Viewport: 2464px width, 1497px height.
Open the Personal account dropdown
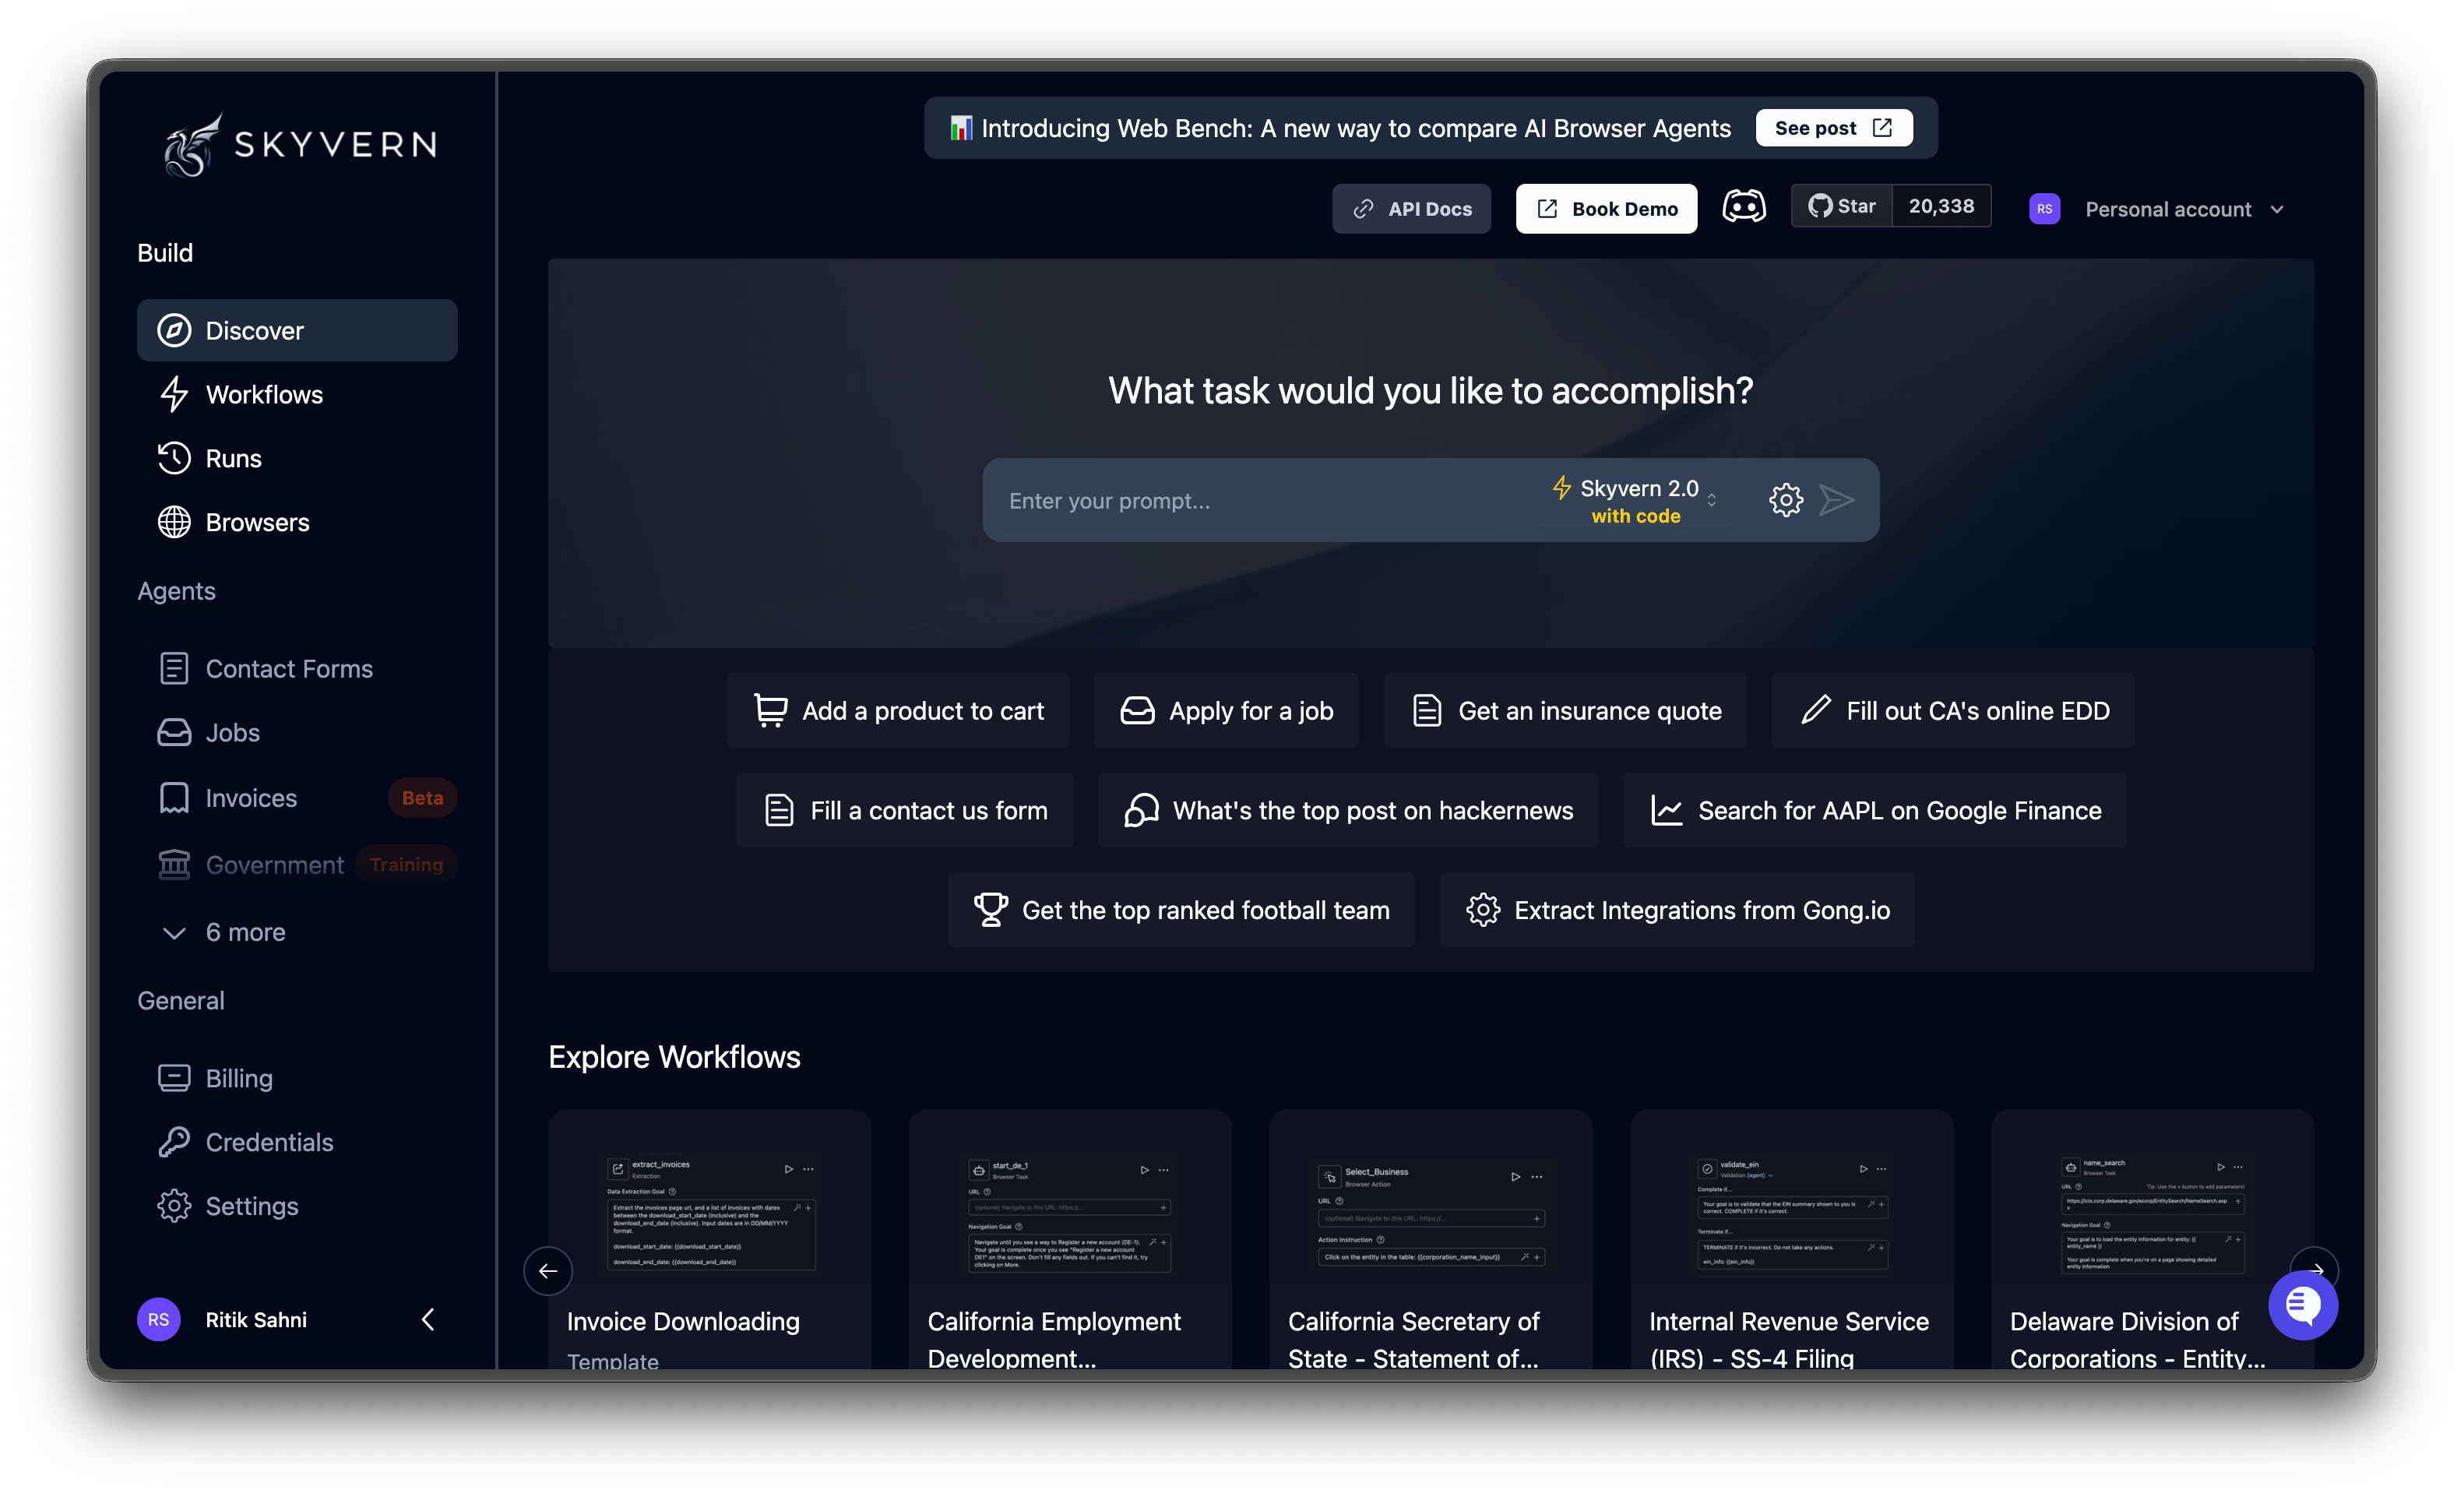2184,209
